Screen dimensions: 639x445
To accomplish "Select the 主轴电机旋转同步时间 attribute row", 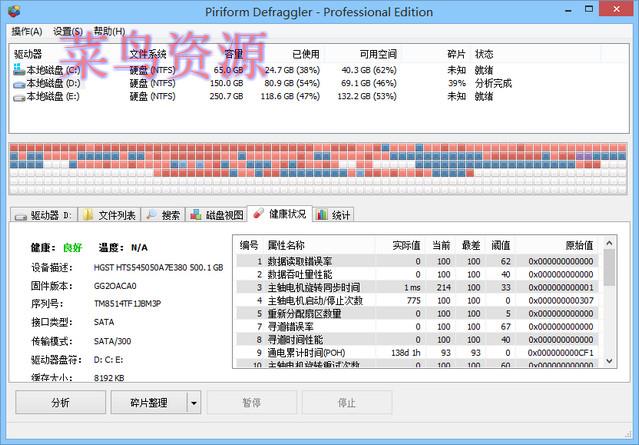I will click(x=417, y=287).
